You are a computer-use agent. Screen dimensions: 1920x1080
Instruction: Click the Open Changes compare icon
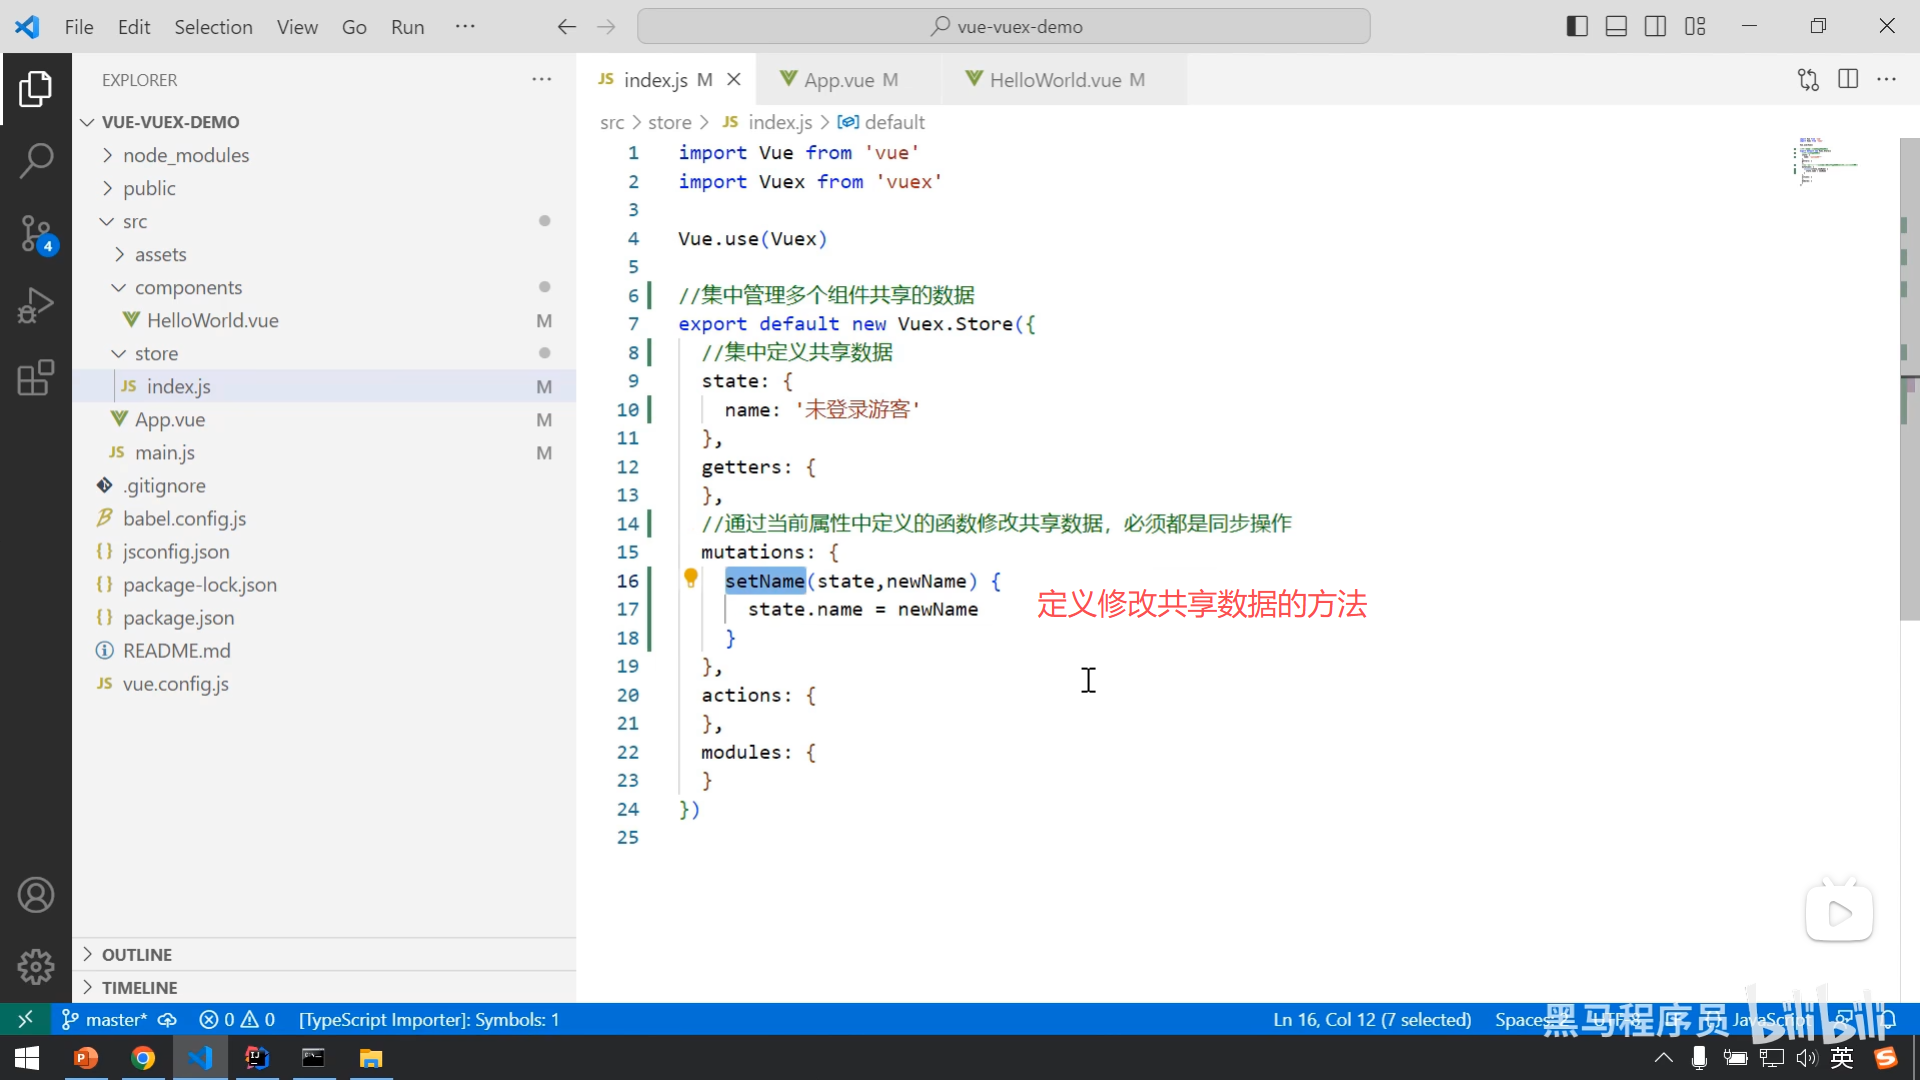click(x=1808, y=80)
